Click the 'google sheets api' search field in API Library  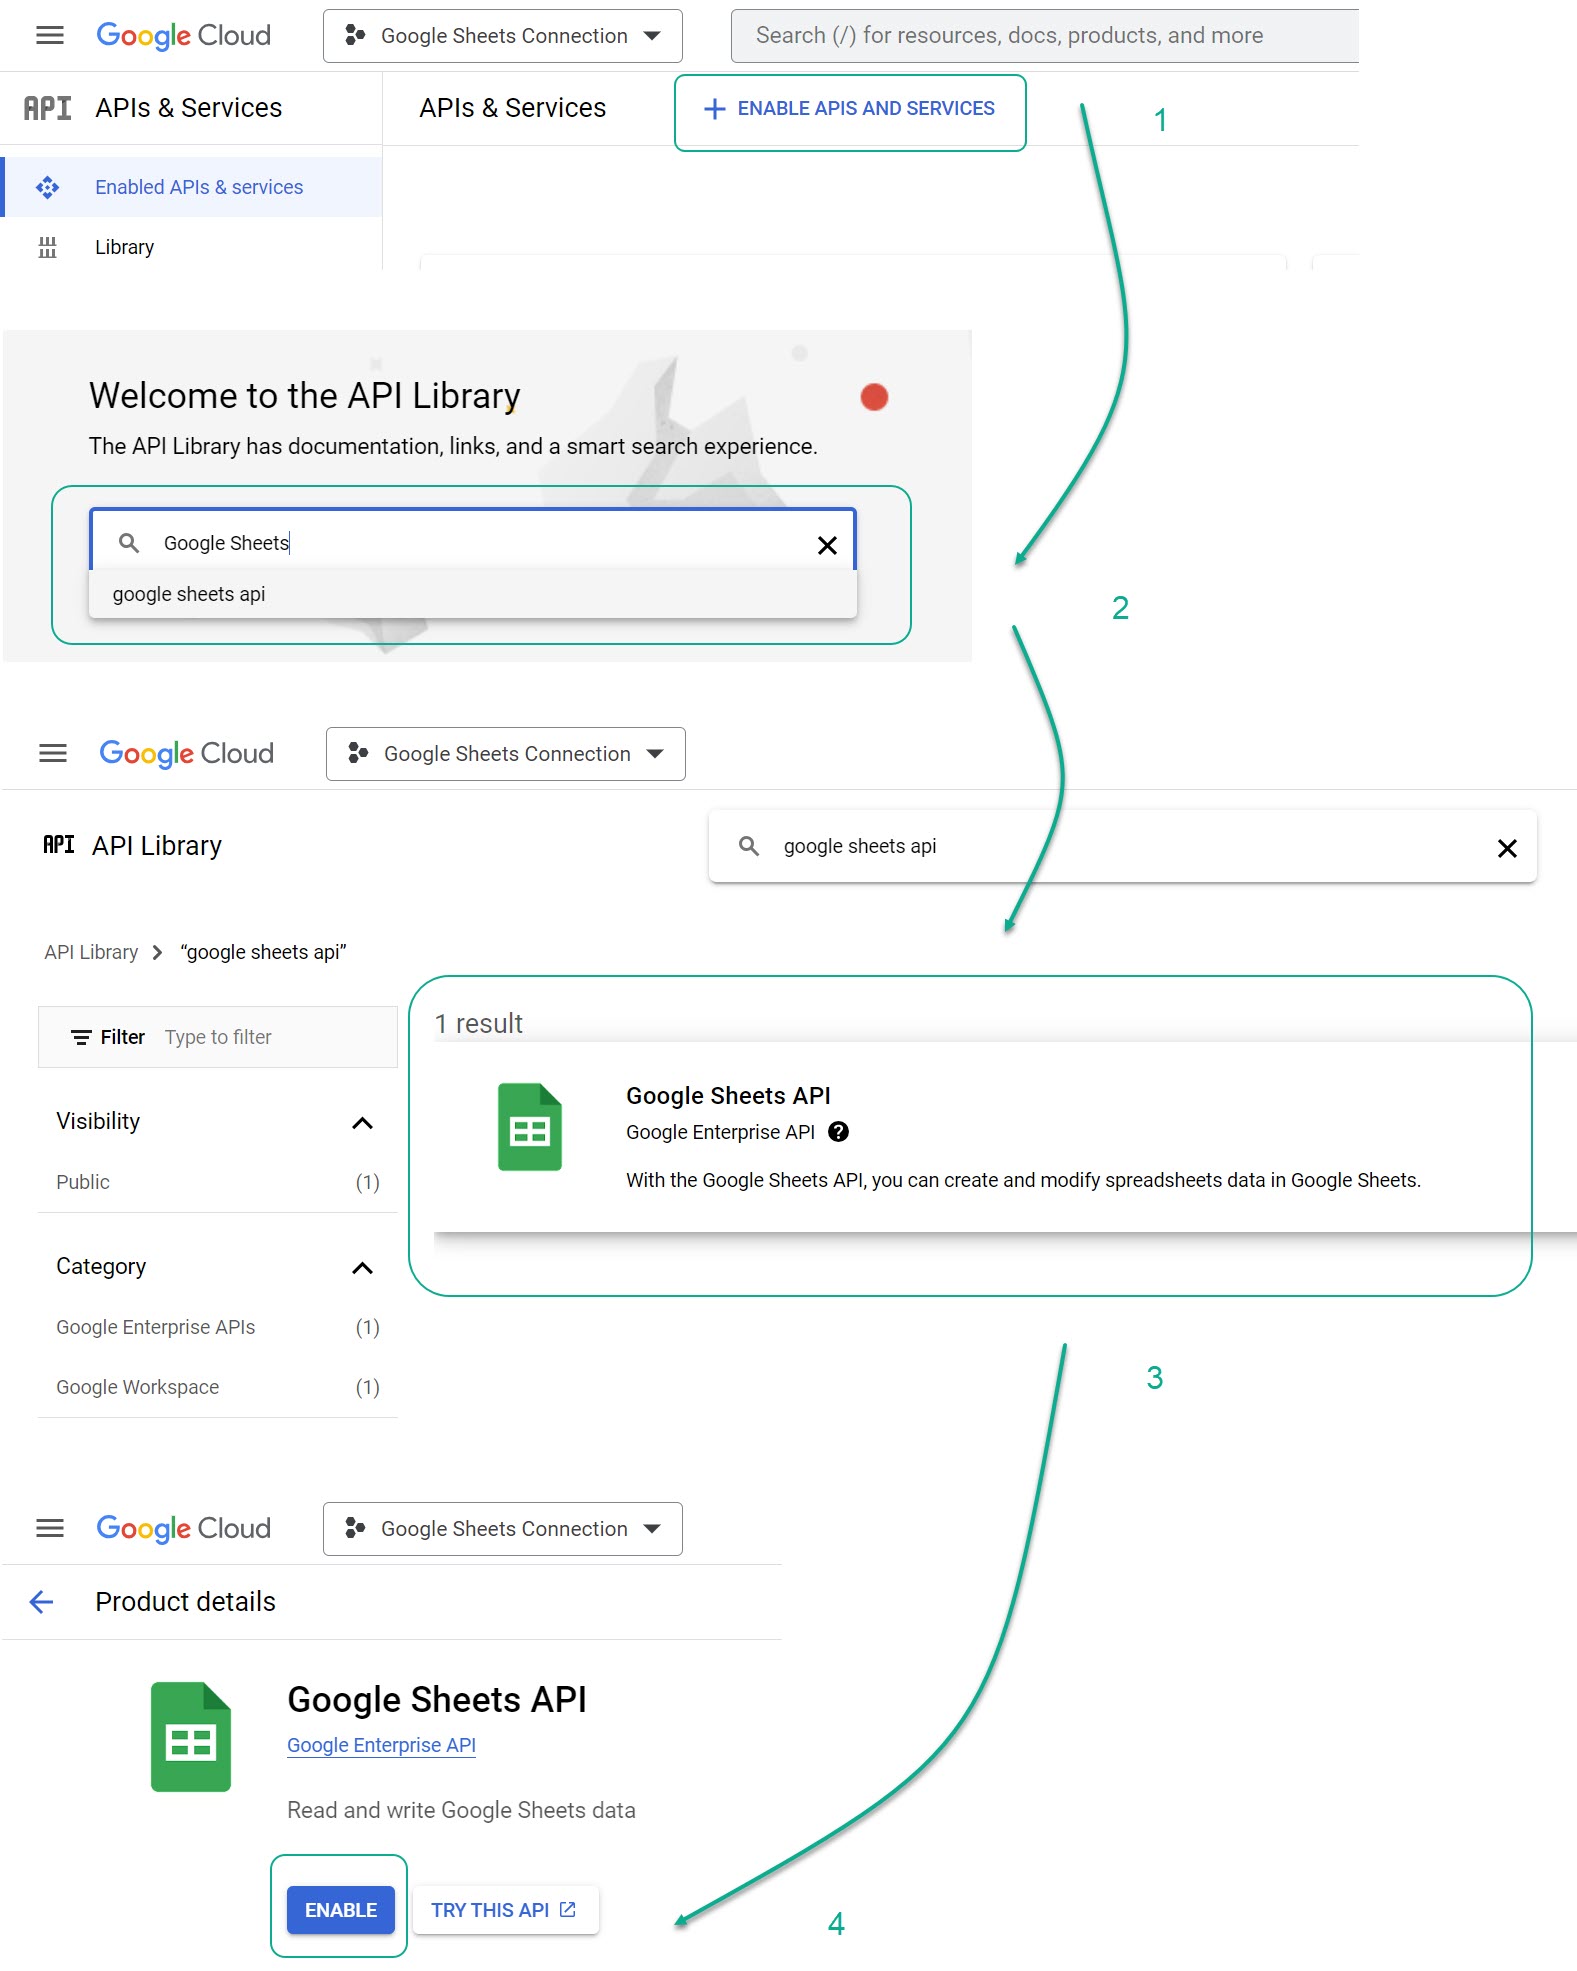1122,846
